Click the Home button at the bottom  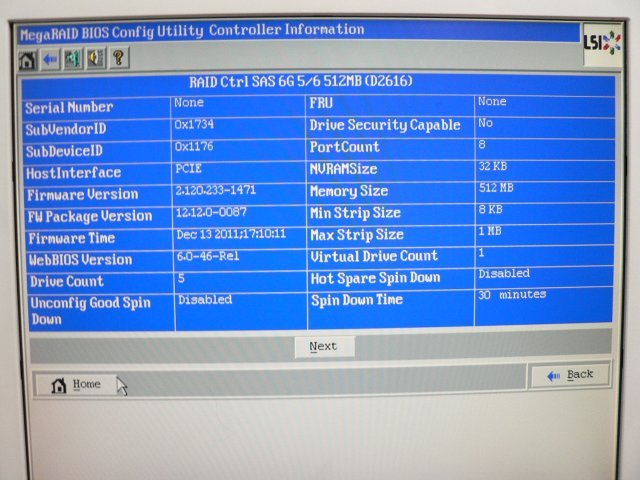(x=76, y=384)
